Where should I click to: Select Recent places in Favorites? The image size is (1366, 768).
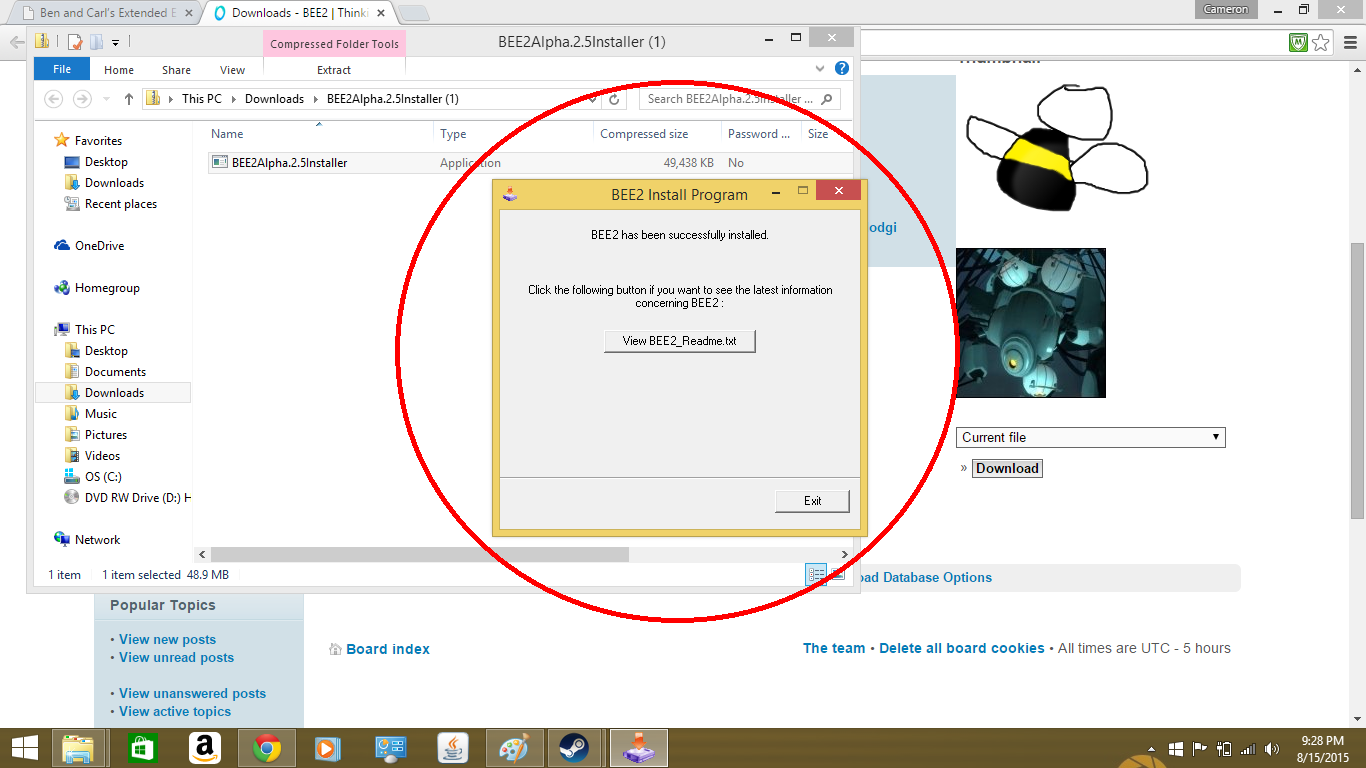click(120, 204)
